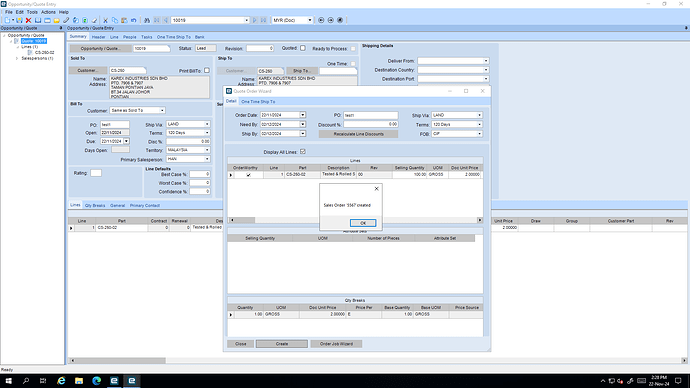
Task: Click the new document toolbar icon
Action: [x=7, y=20]
